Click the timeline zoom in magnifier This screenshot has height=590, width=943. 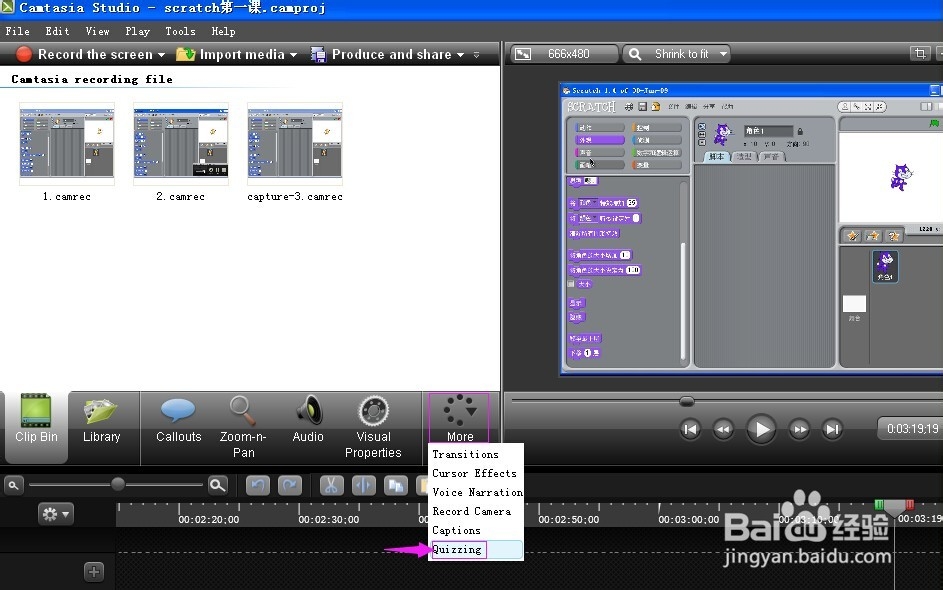[218, 485]
